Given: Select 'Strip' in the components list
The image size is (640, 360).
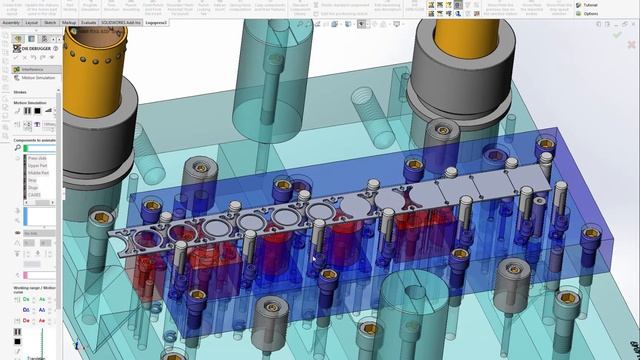Looking at the screenshot, I should pos(32,180).
